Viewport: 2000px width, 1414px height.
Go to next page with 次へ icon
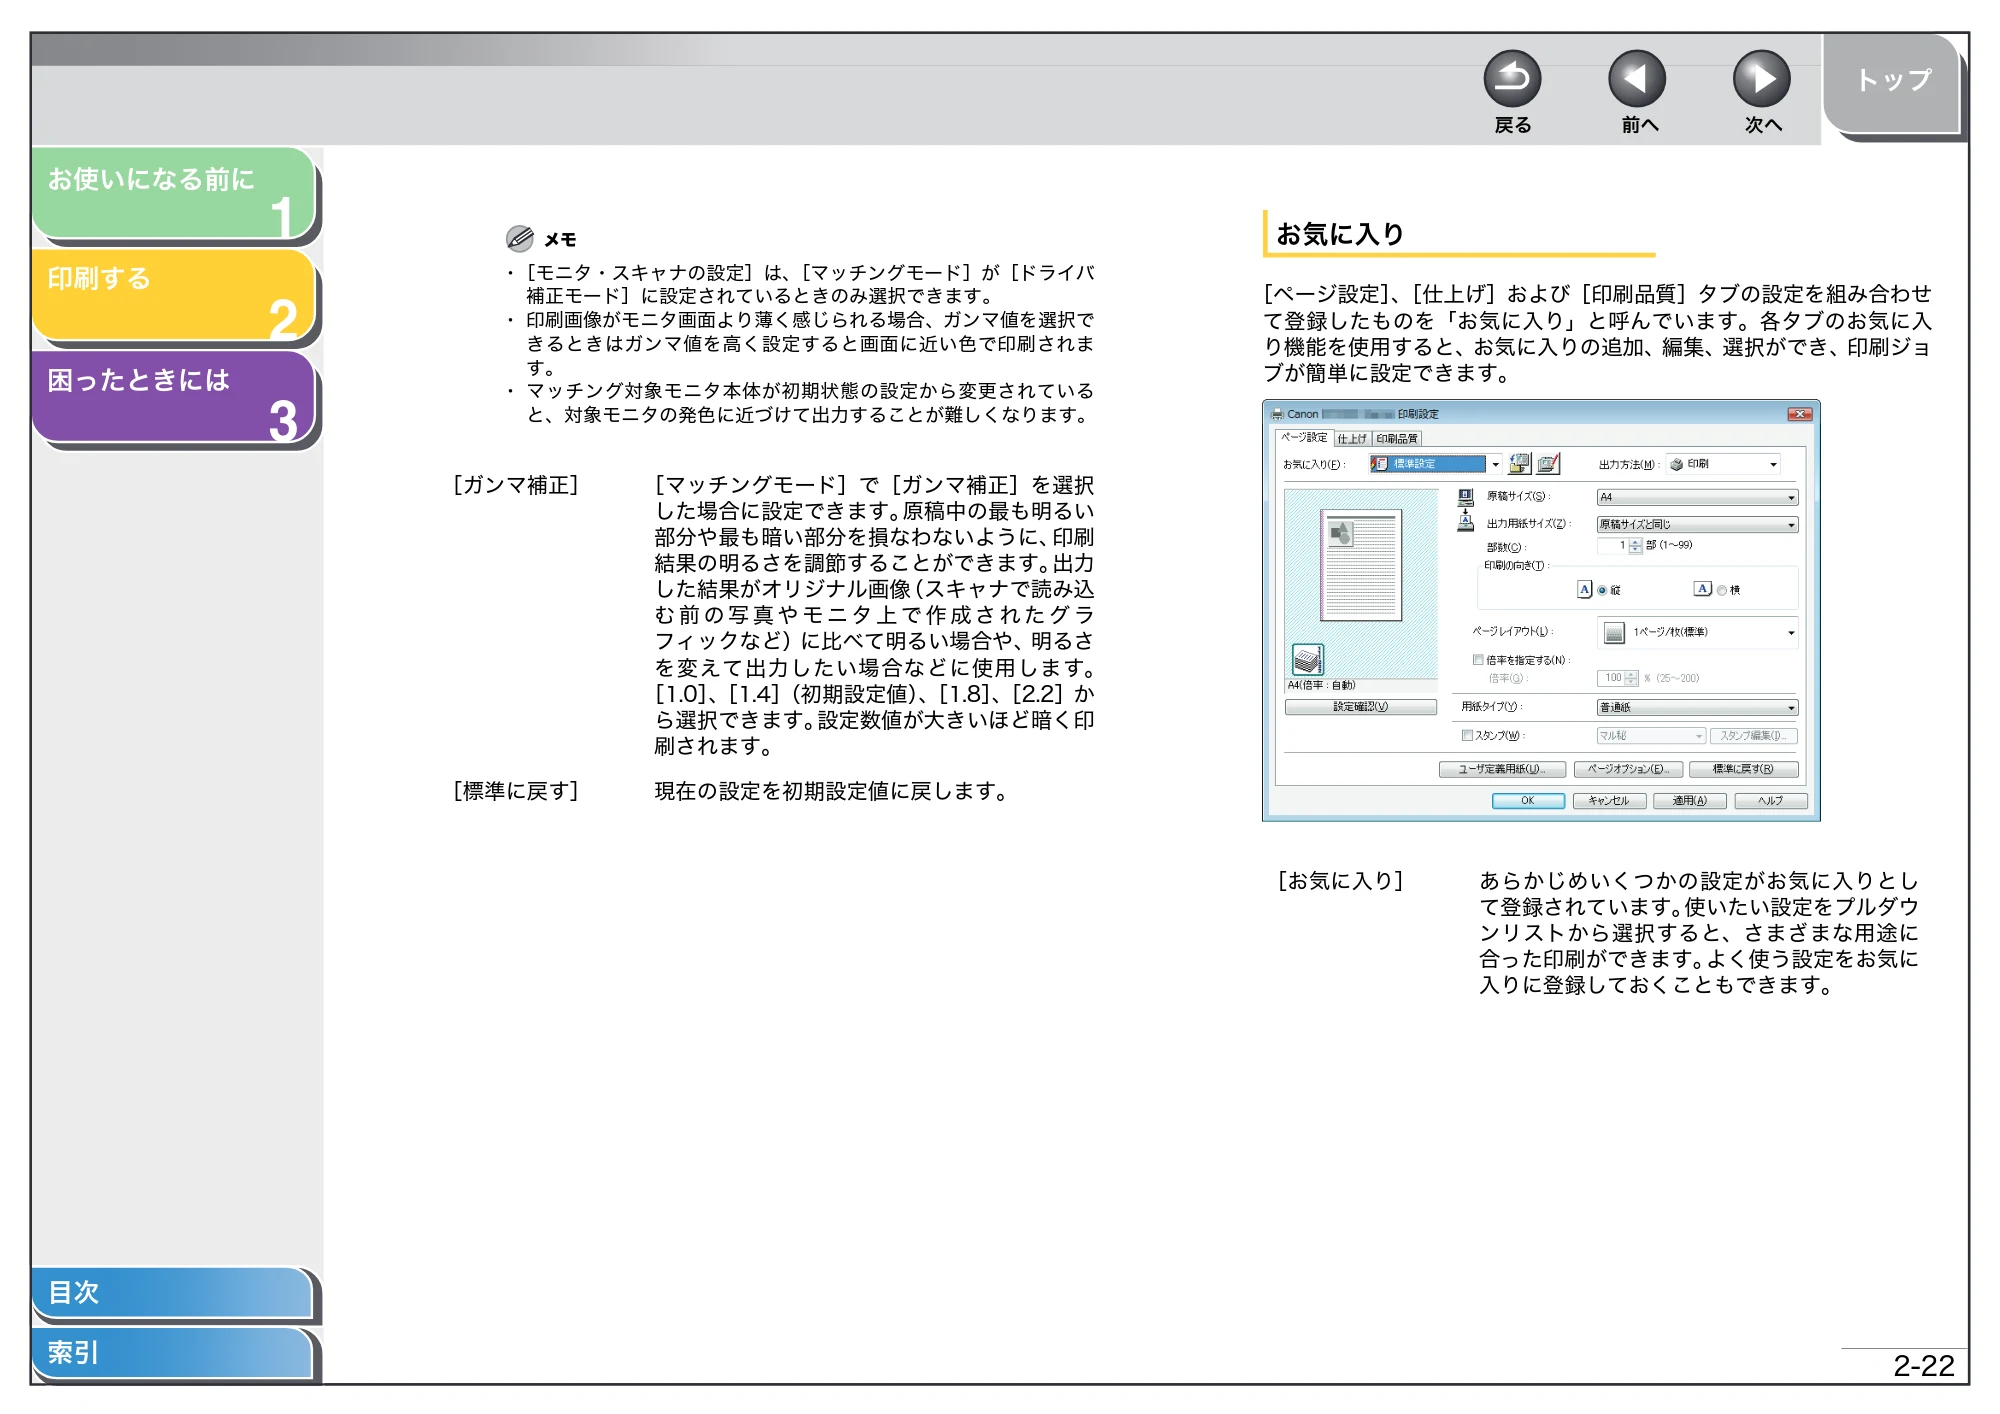[x=1762, y=79]
